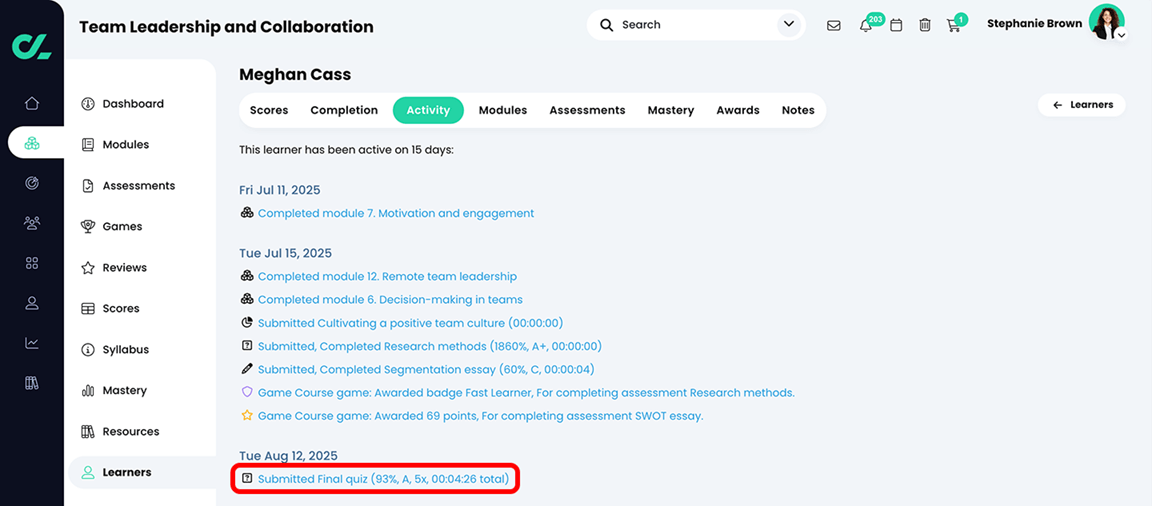
Task: Open Submitted, Completed Segmentation essay link
Action: [x=426, y=369]
